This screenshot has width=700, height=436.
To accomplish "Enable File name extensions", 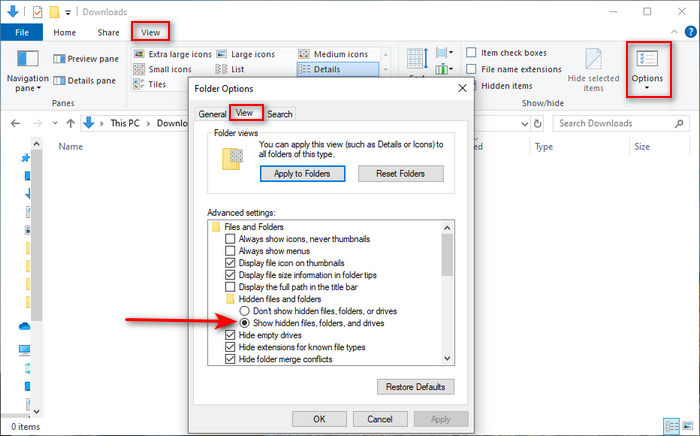I will 471,69.
